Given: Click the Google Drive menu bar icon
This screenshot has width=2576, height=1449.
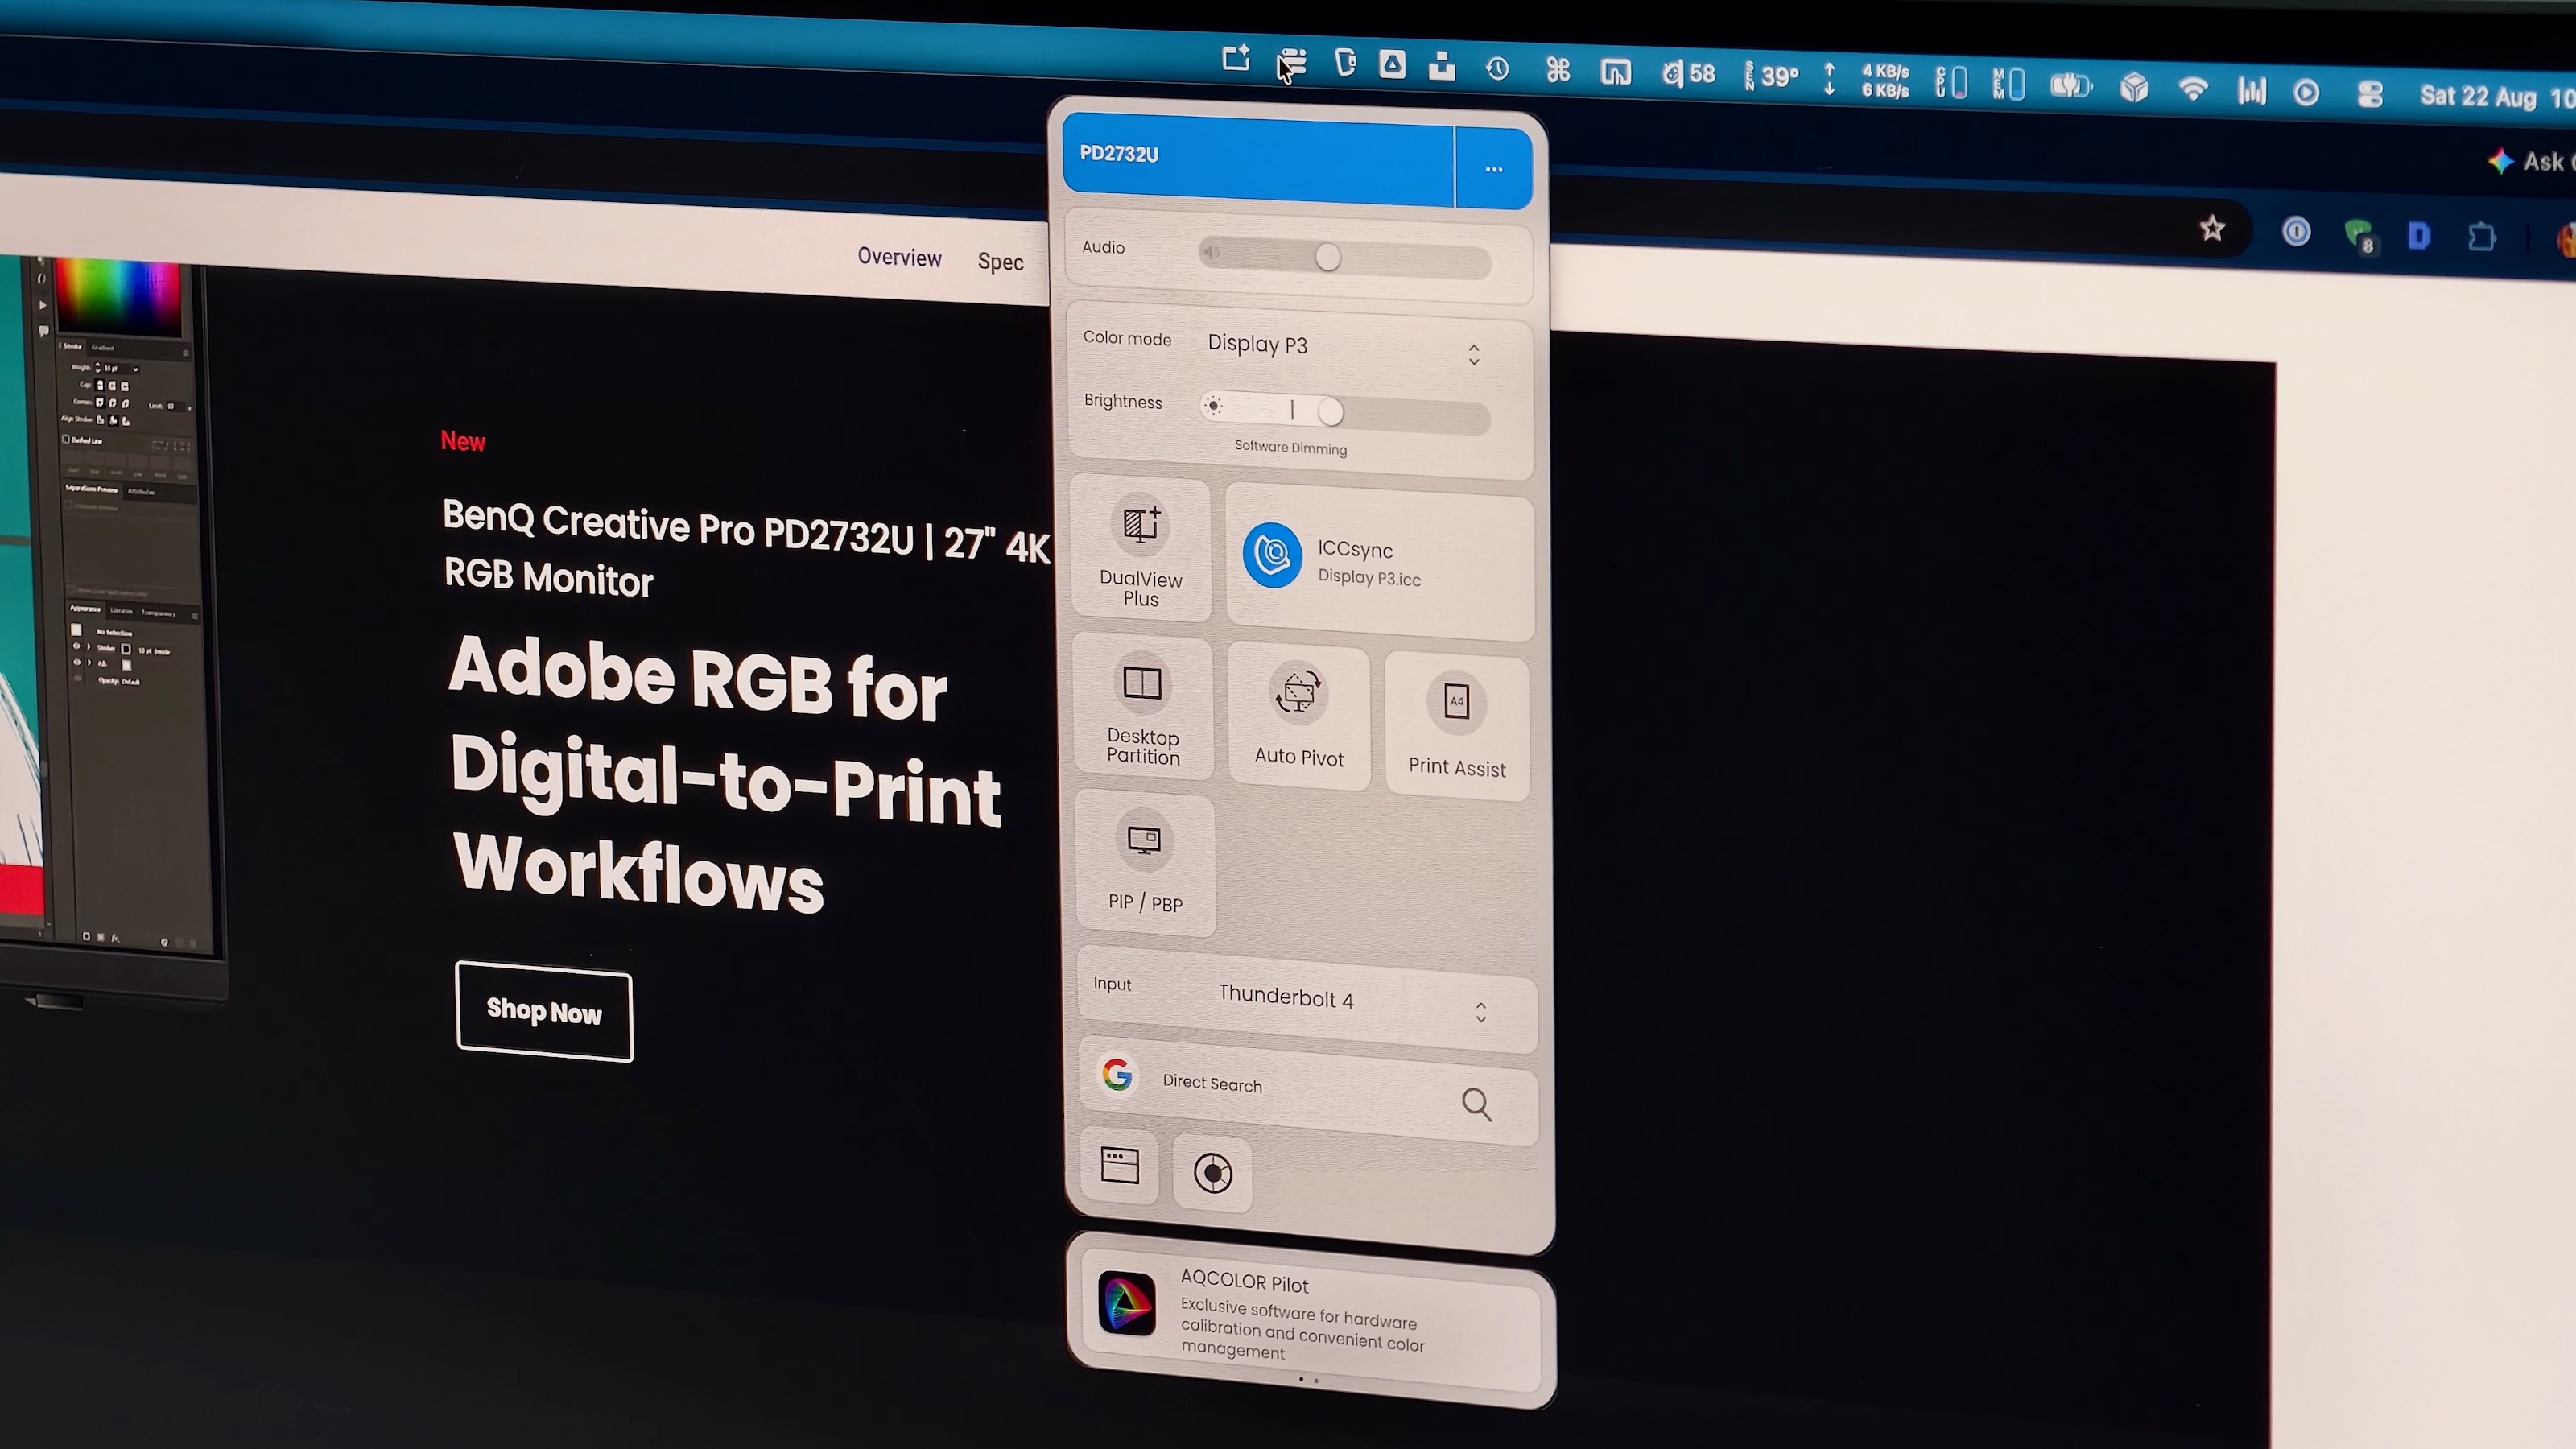Looking at the screenshot, I should pos(1392,65).
